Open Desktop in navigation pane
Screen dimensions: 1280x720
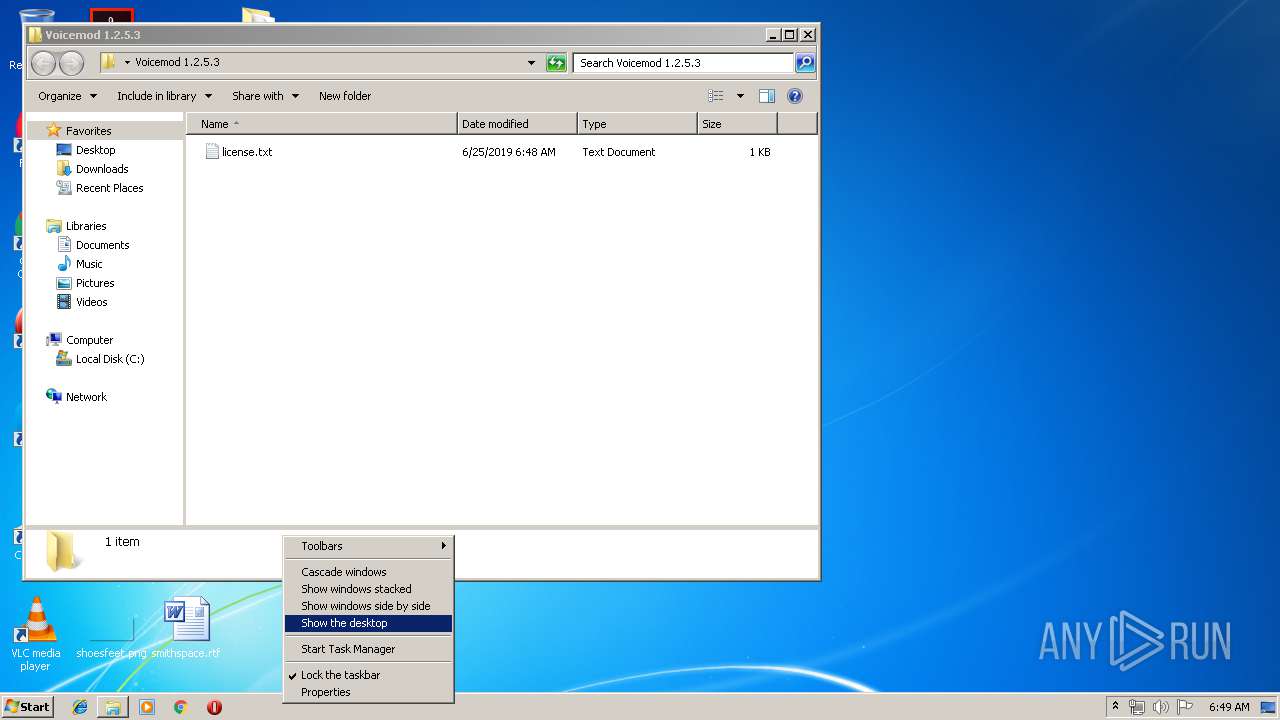coord(95,150)
